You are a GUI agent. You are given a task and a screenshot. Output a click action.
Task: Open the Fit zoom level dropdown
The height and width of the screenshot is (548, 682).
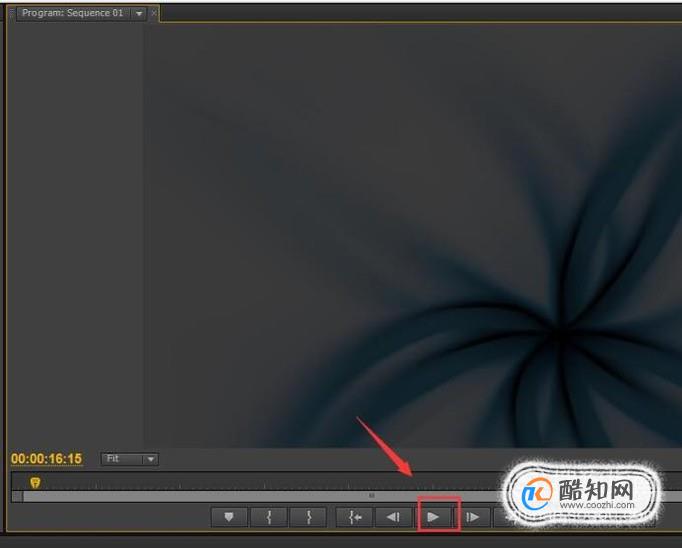click(x=130, y=459)
